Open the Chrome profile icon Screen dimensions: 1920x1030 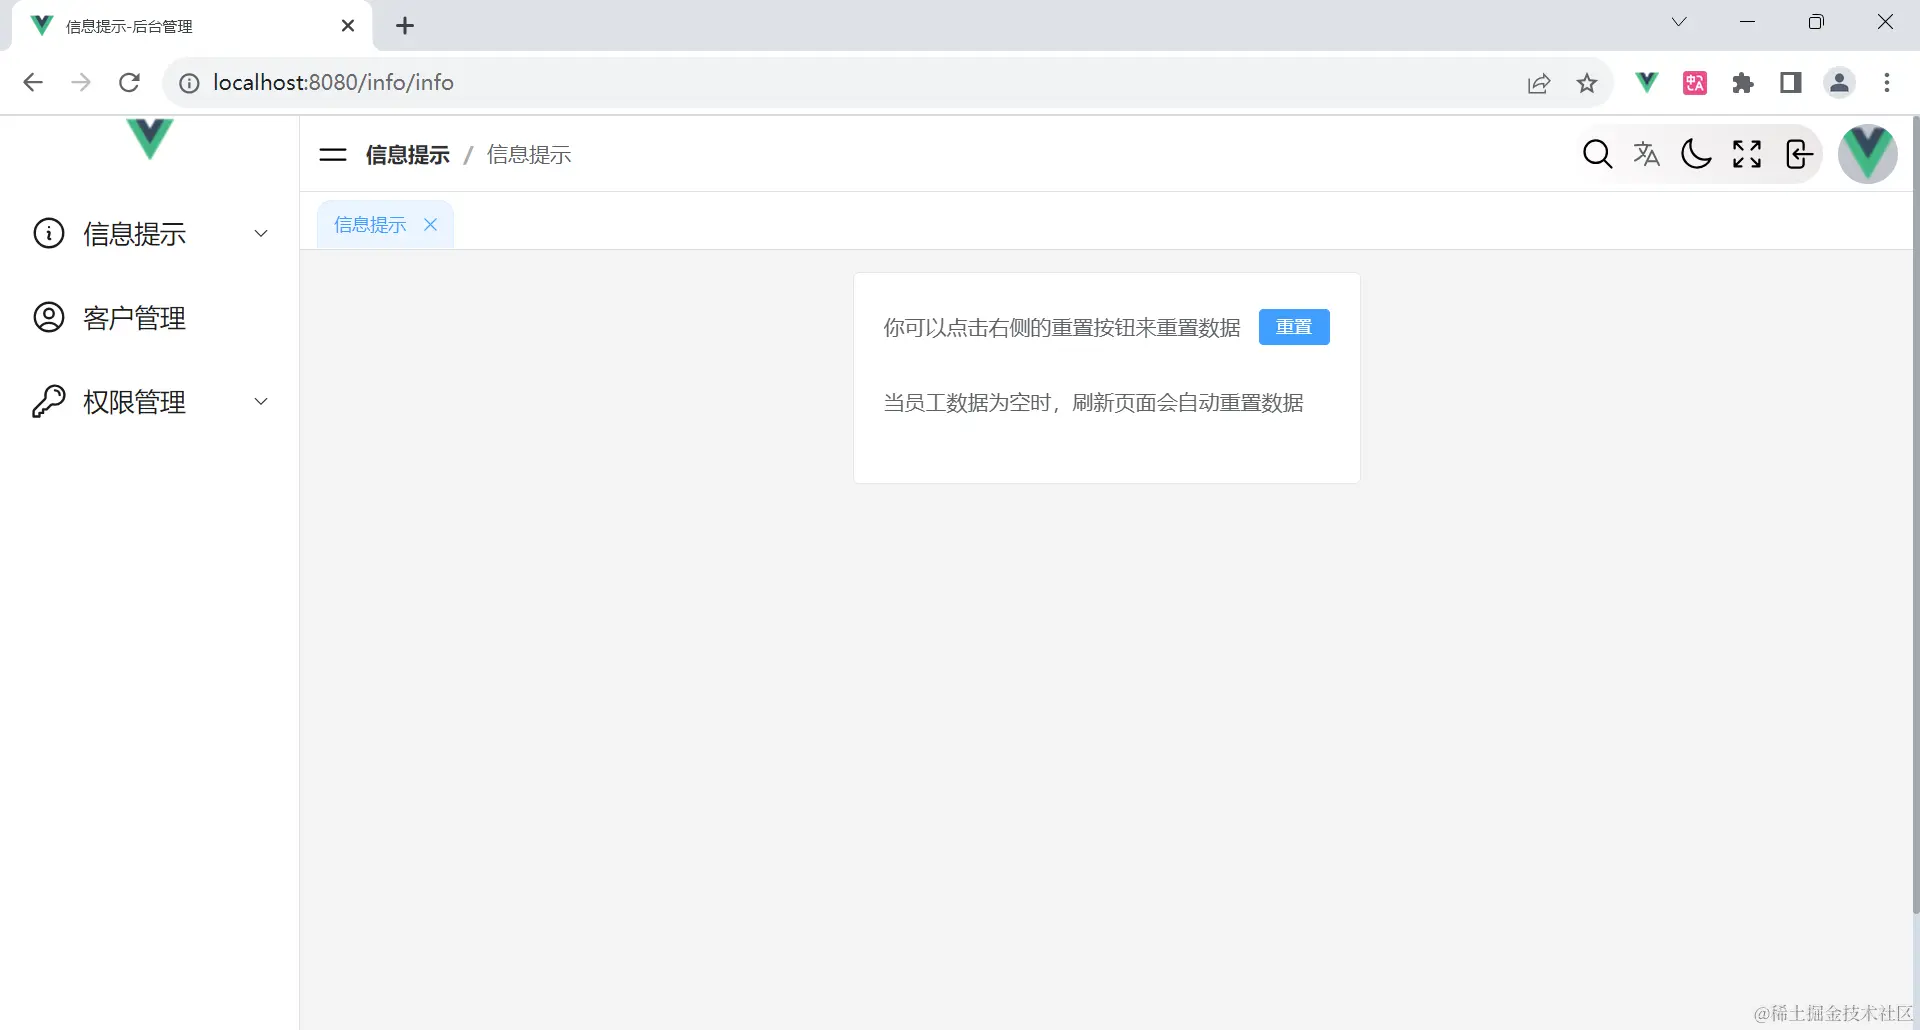pyautogui.click(x=1839, y=83)
